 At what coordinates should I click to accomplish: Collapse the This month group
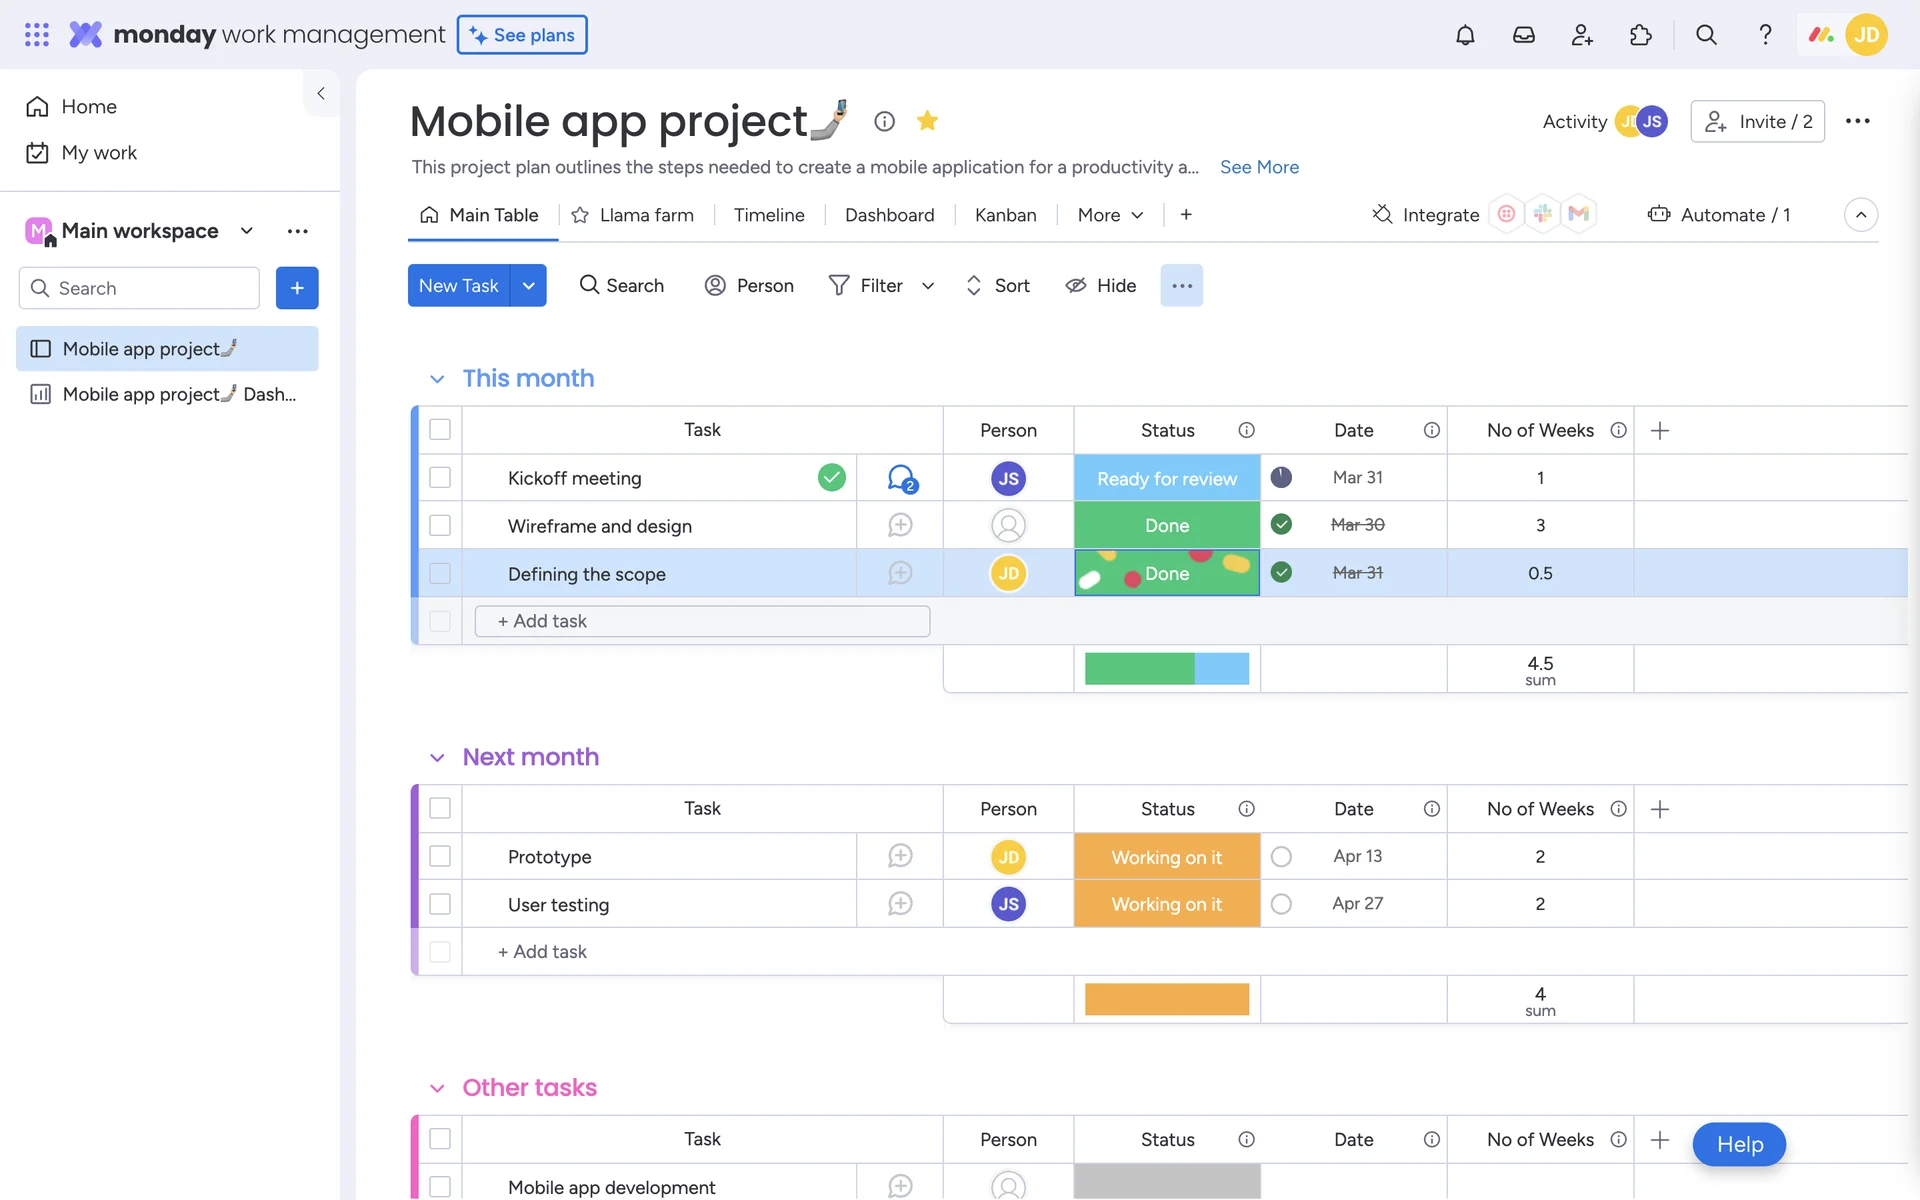pyautogui.click(x=437, y=379)
